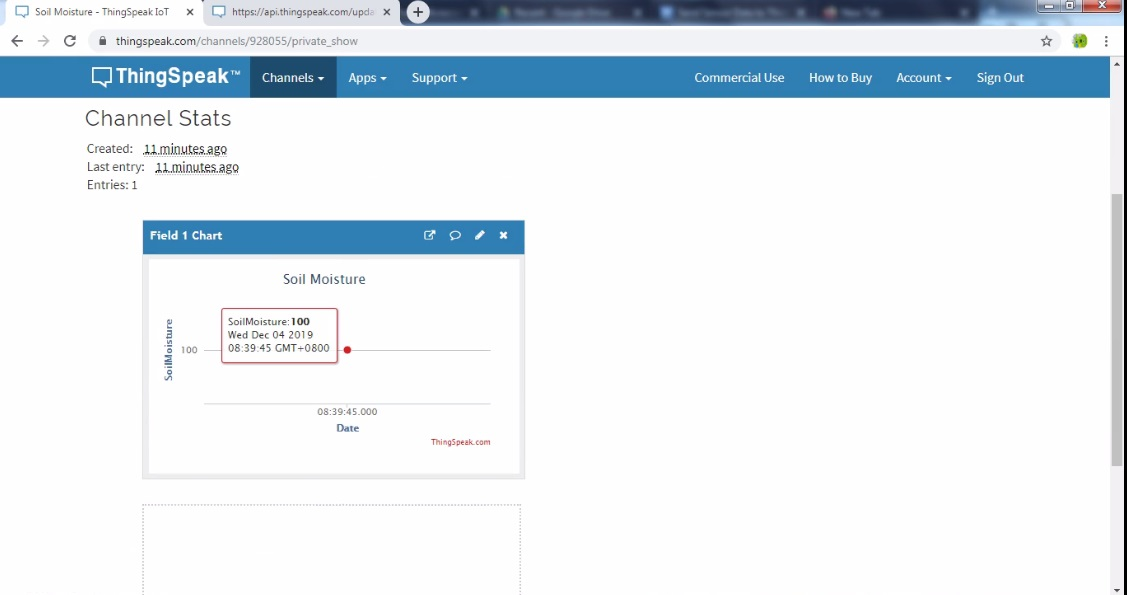Close the Soil Moisture browser tab
Image resolution: width=1127 pixels, height=595 pixels.
coord(190,13)
